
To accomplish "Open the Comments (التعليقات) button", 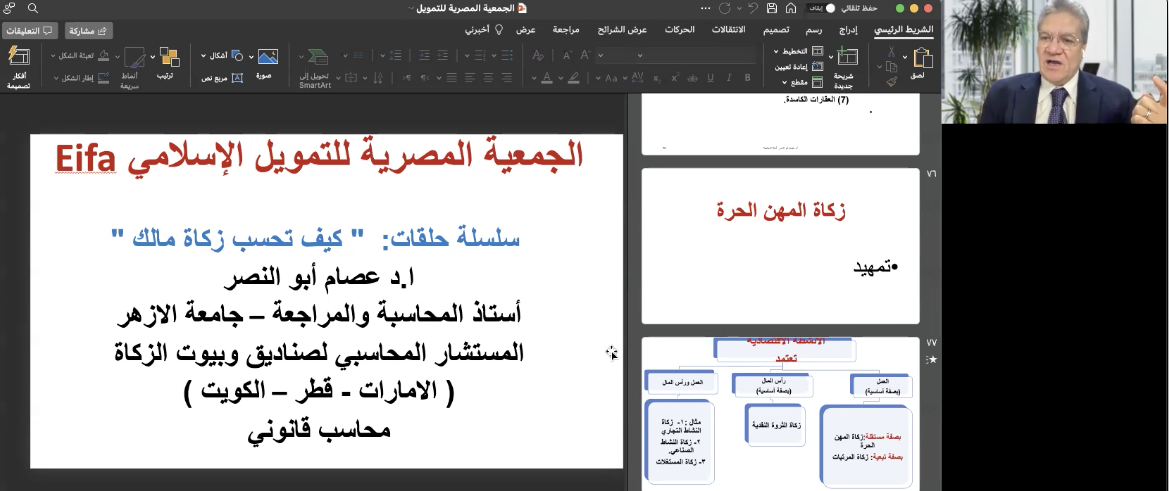I will coord(30,31).
